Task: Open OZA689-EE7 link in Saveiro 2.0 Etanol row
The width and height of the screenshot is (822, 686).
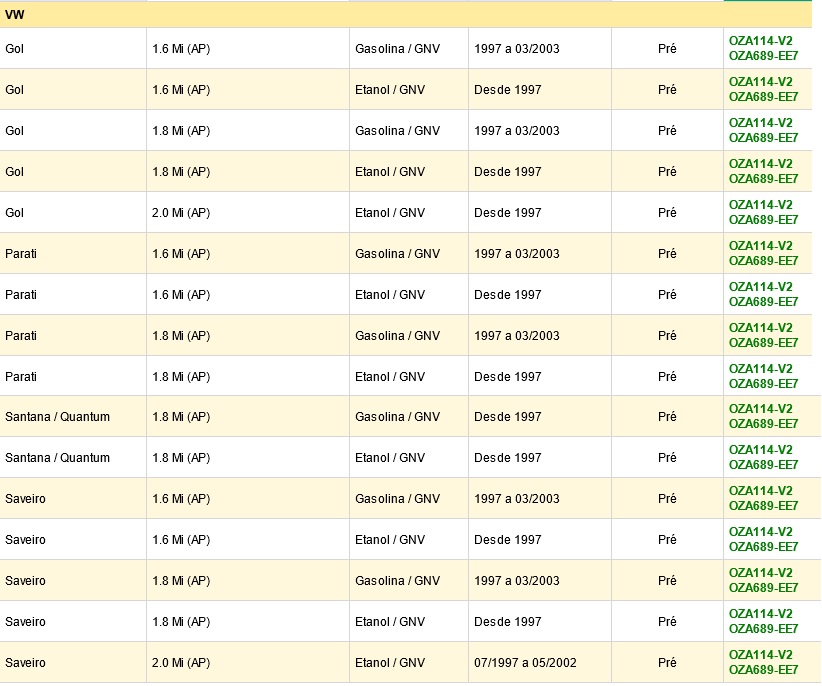Action: click(x=763, y=670)
